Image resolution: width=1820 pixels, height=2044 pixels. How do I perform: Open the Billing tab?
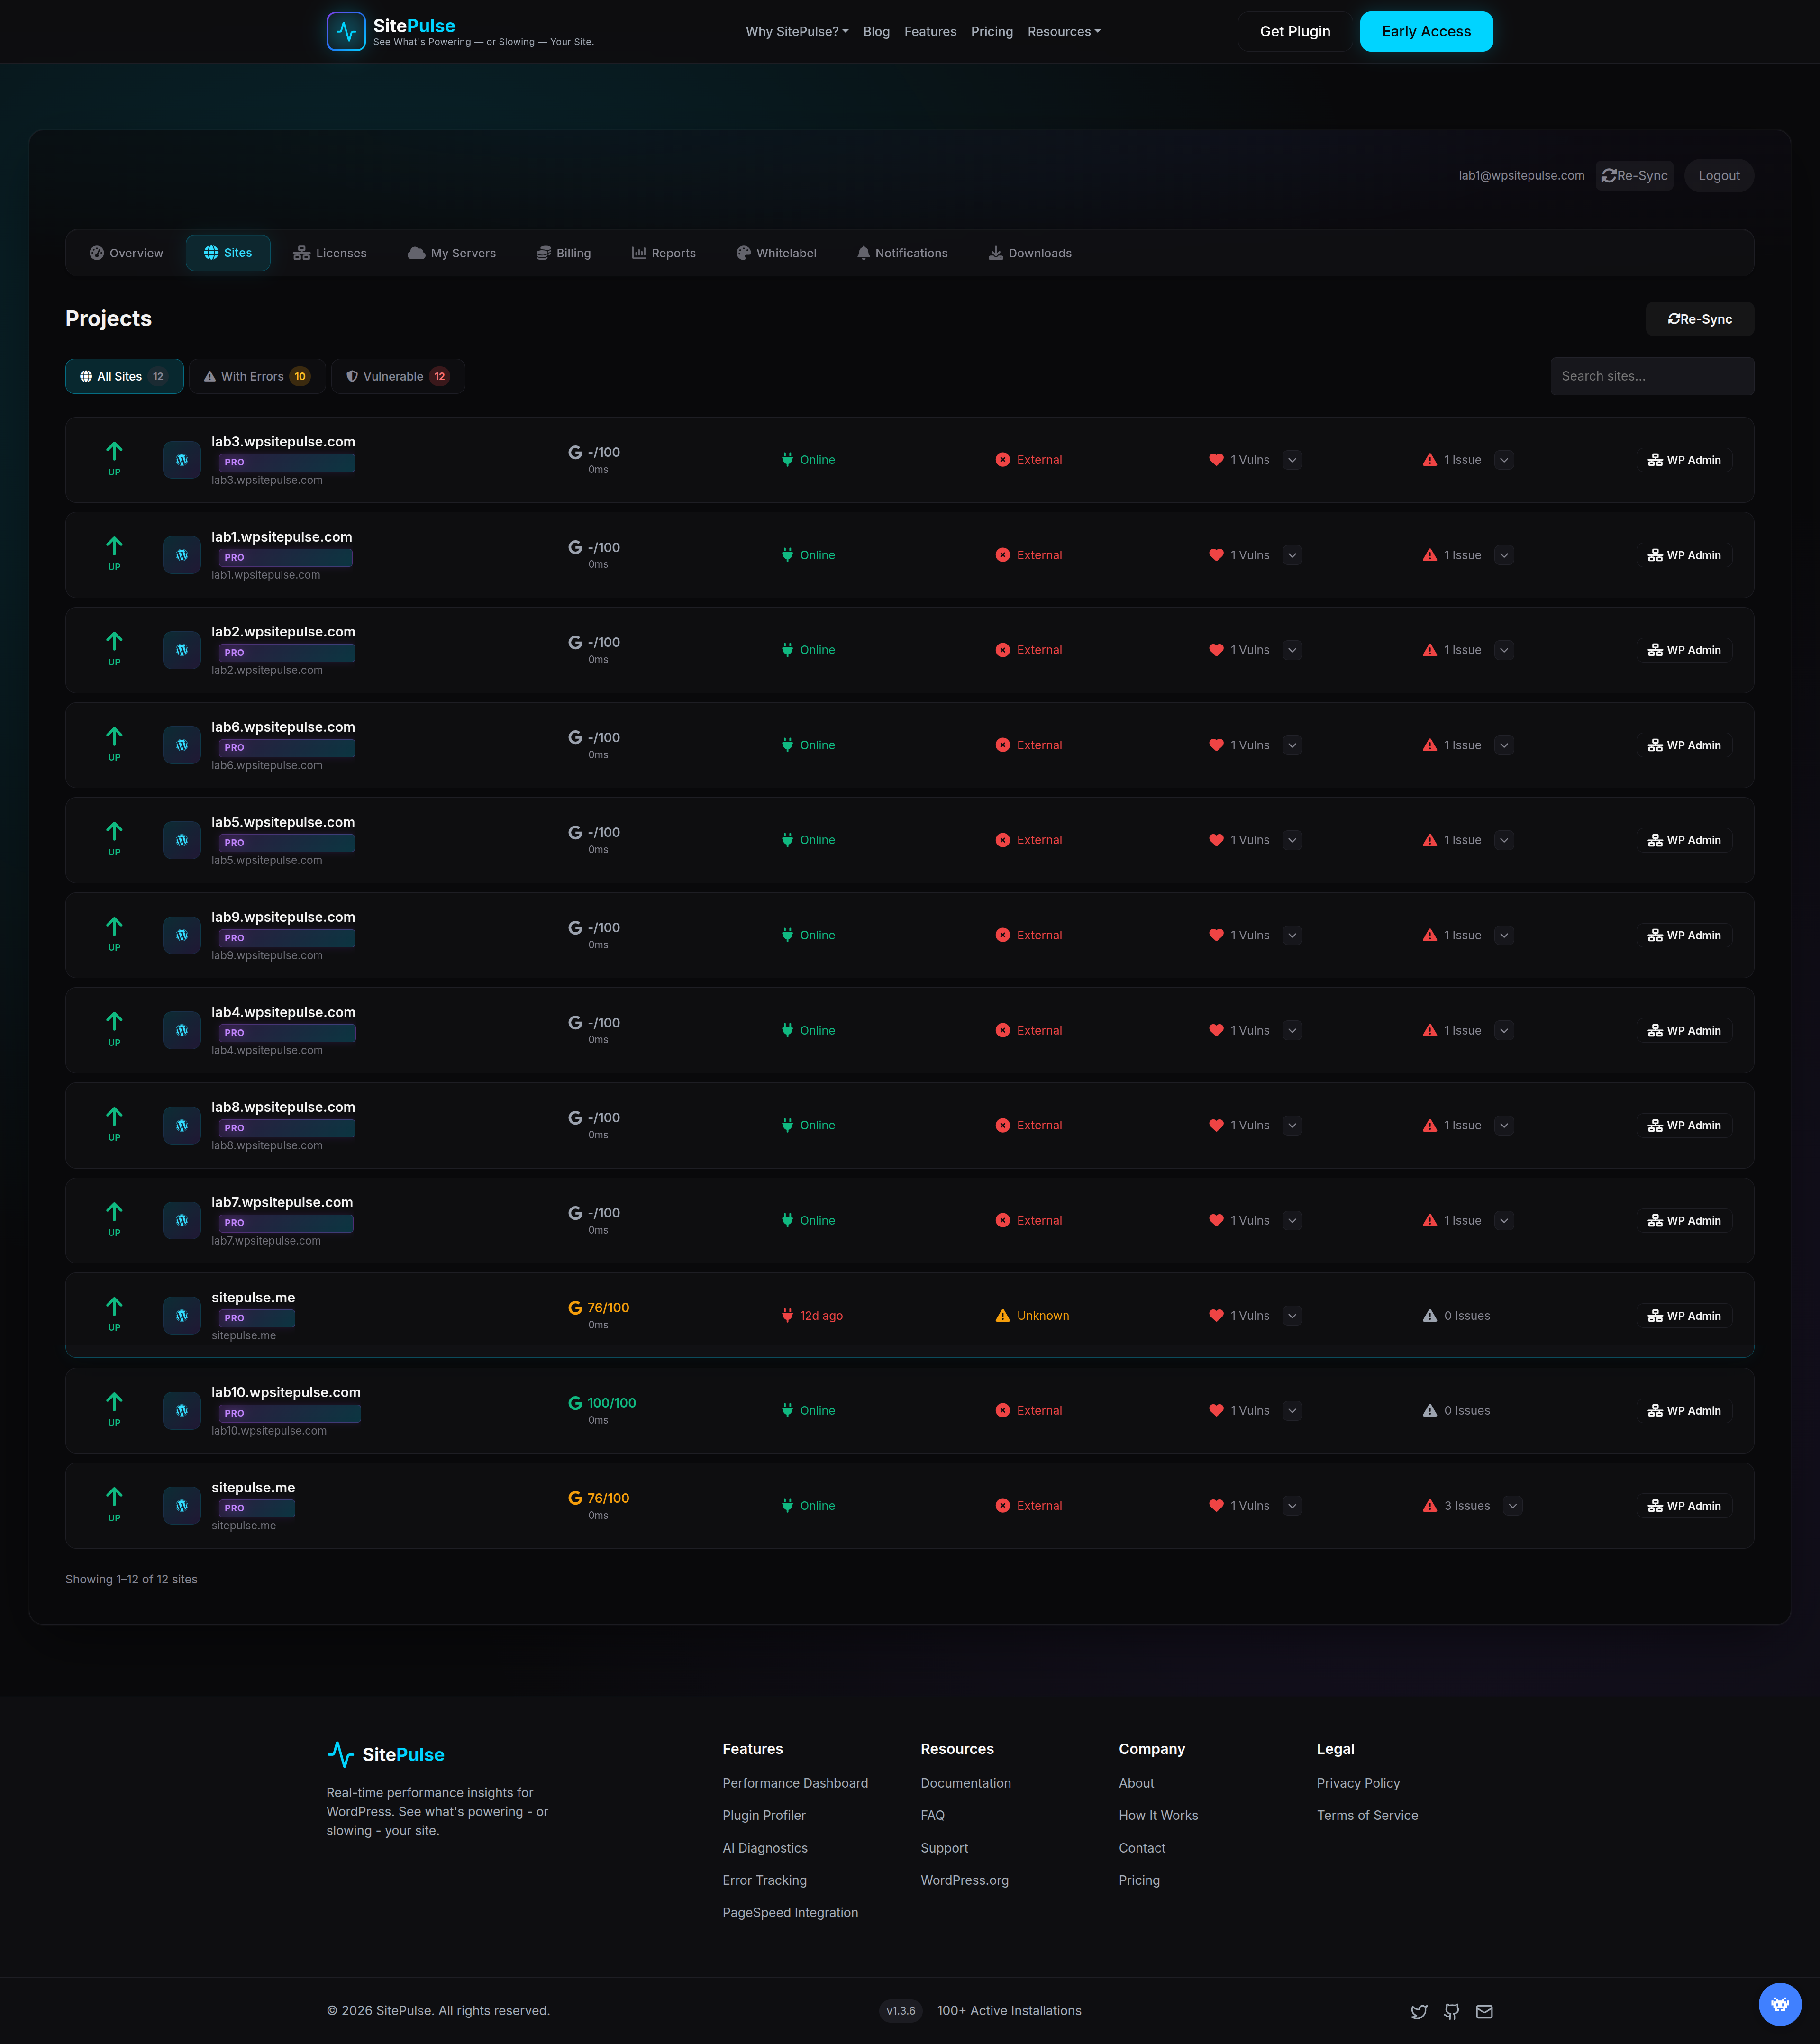click(564, 253)
